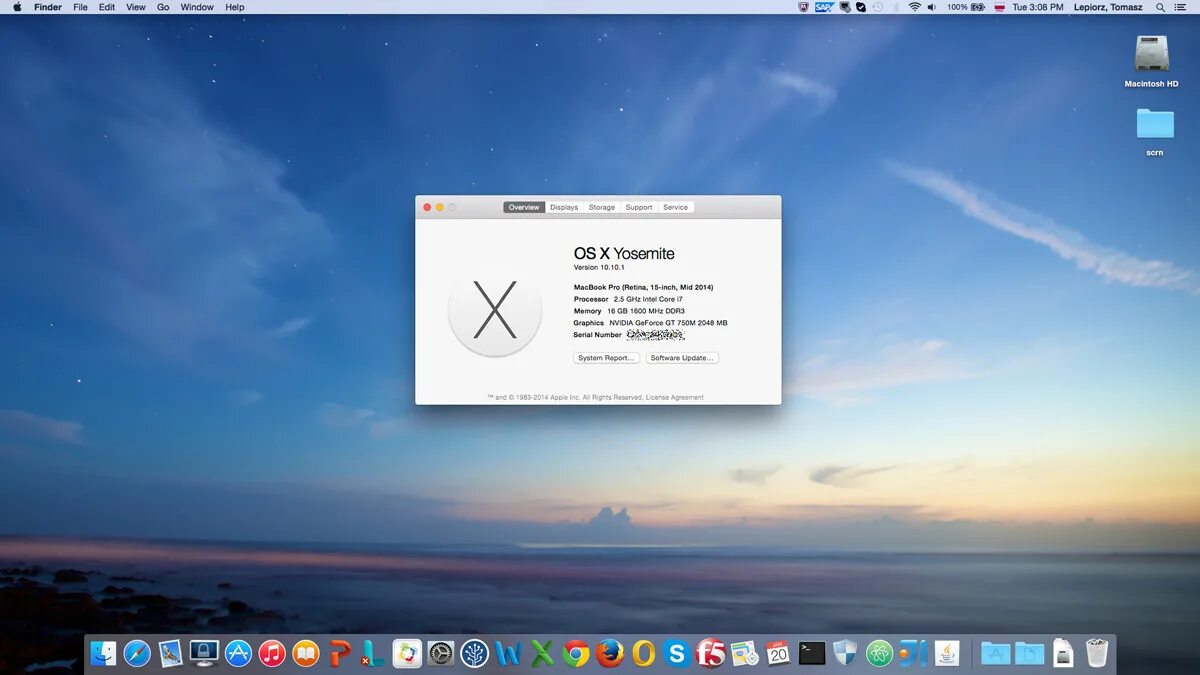Viewport: 1200px width, 675px height.
Task: Open the red f5 dock icon
Action: pos(711,654)
